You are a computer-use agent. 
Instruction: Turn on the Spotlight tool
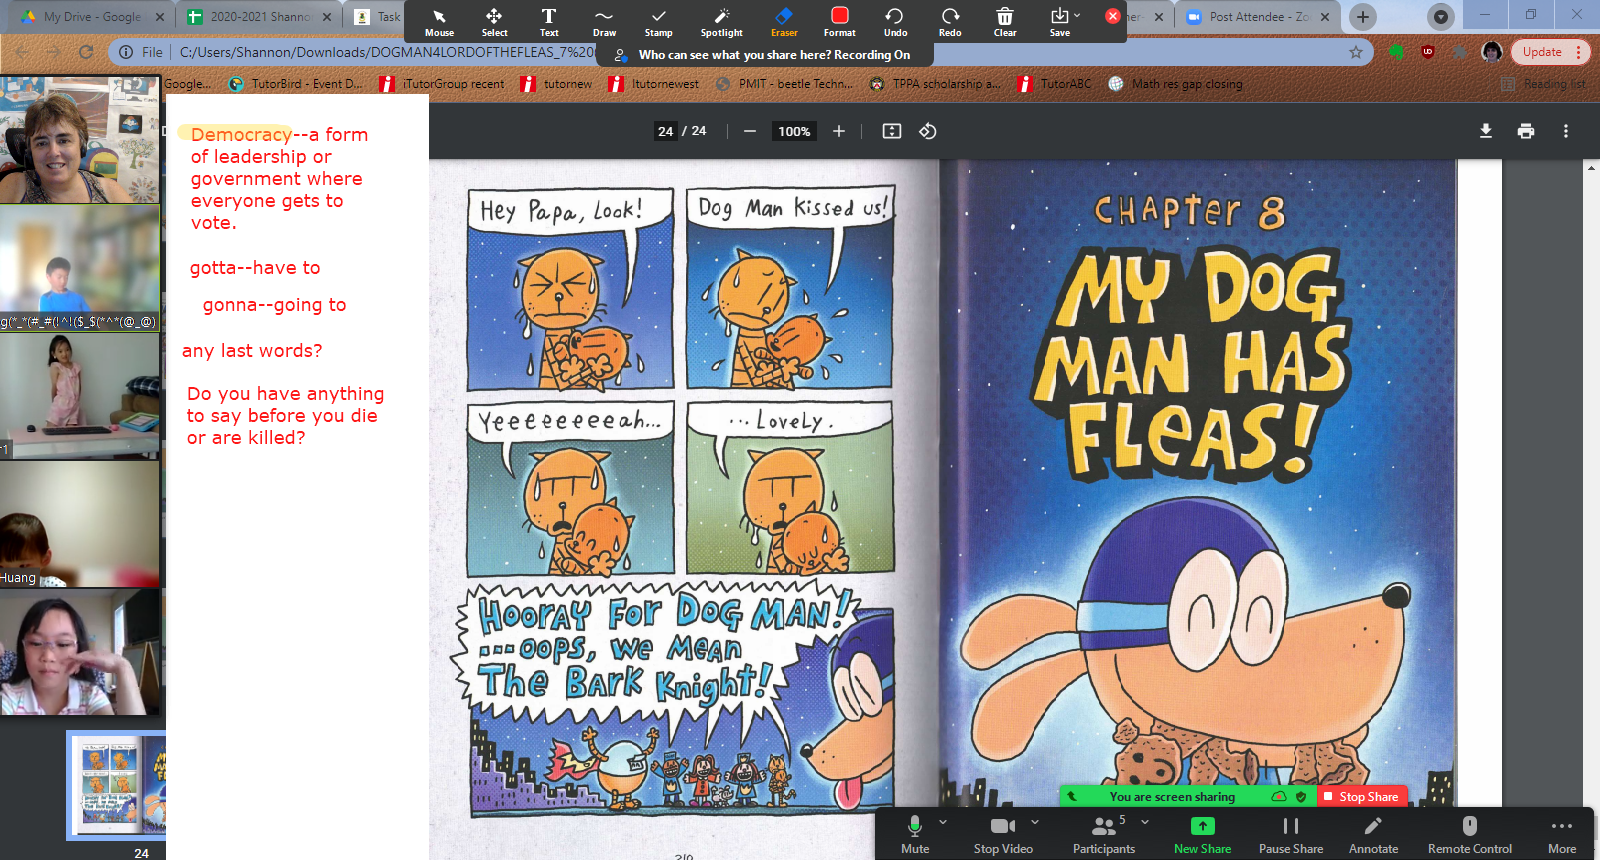(721, 21)
